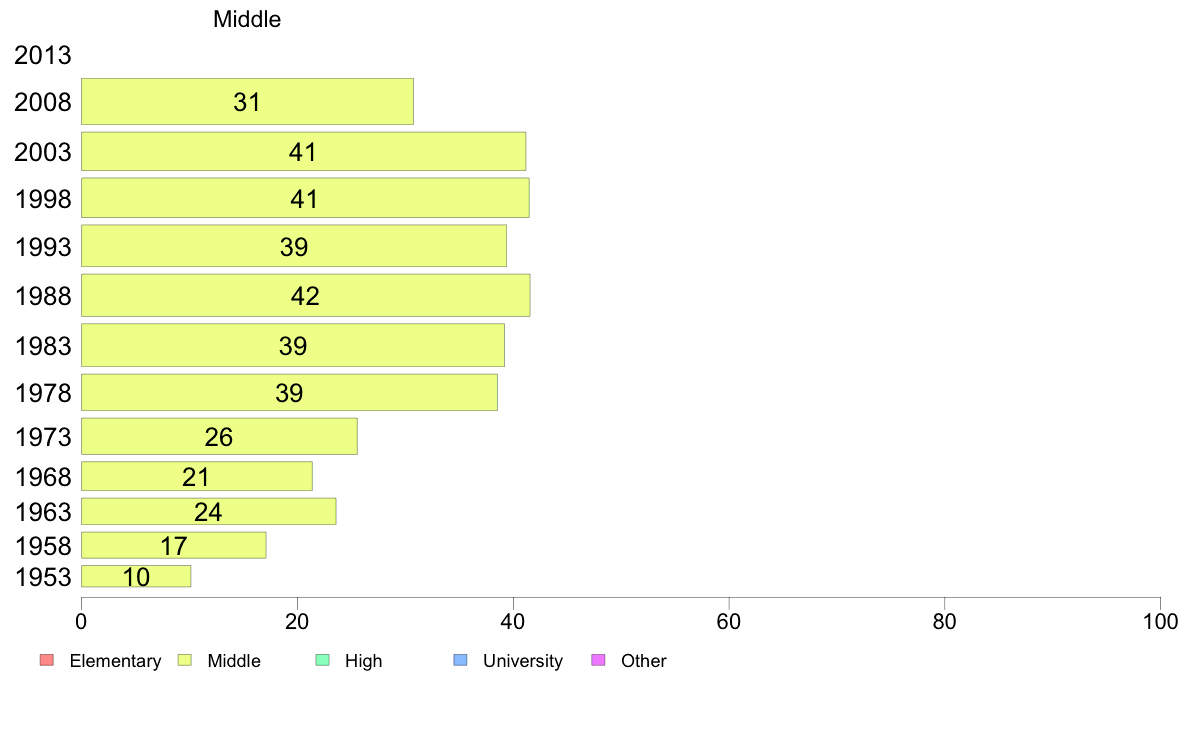1188x736 pixels.
Task: Click the 1963 bar showing 24
Action: point(208,512)
